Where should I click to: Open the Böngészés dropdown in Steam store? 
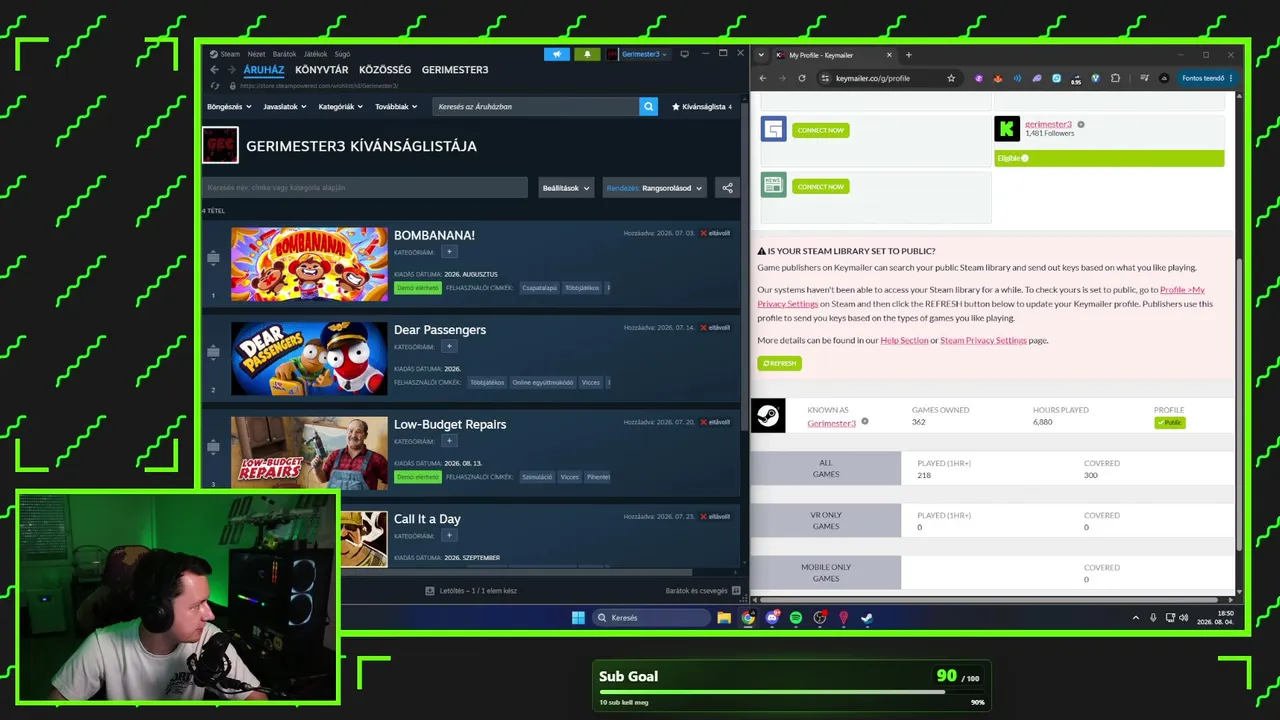(x=228, y=106)
